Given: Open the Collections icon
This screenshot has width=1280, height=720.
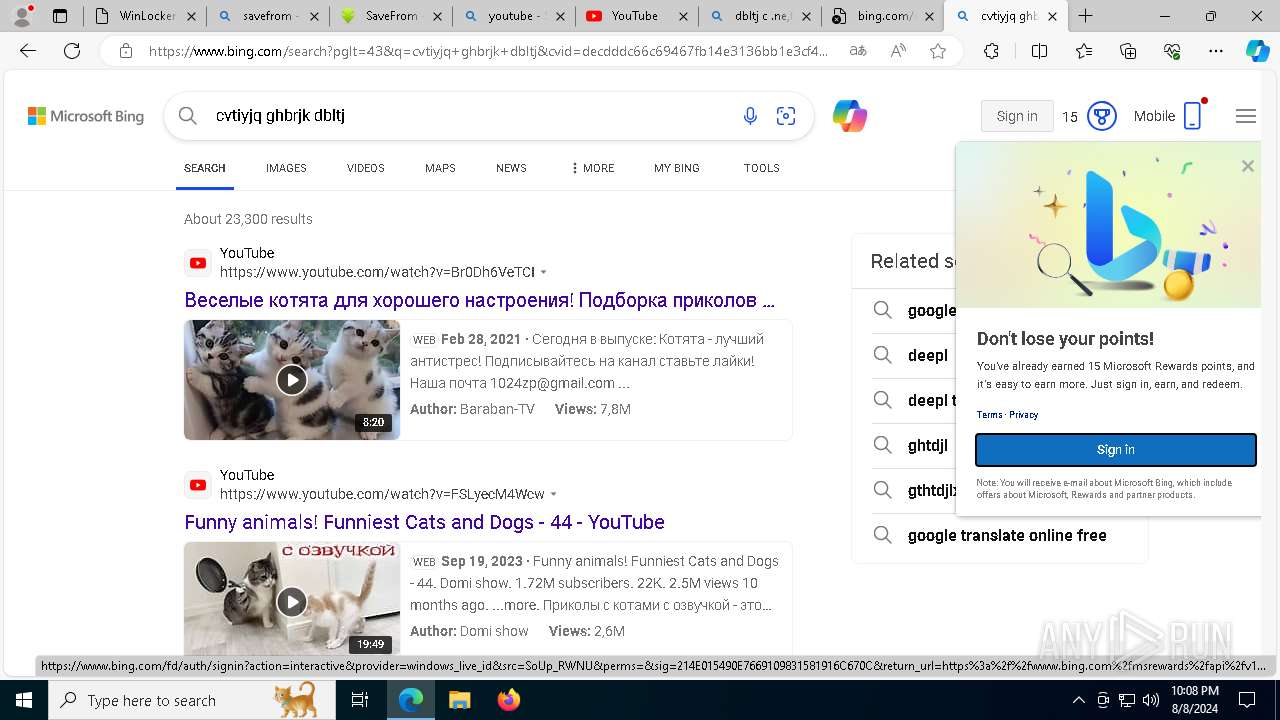Looking at the screenshot, I should pyautogui.click(x=1128, y=51).
